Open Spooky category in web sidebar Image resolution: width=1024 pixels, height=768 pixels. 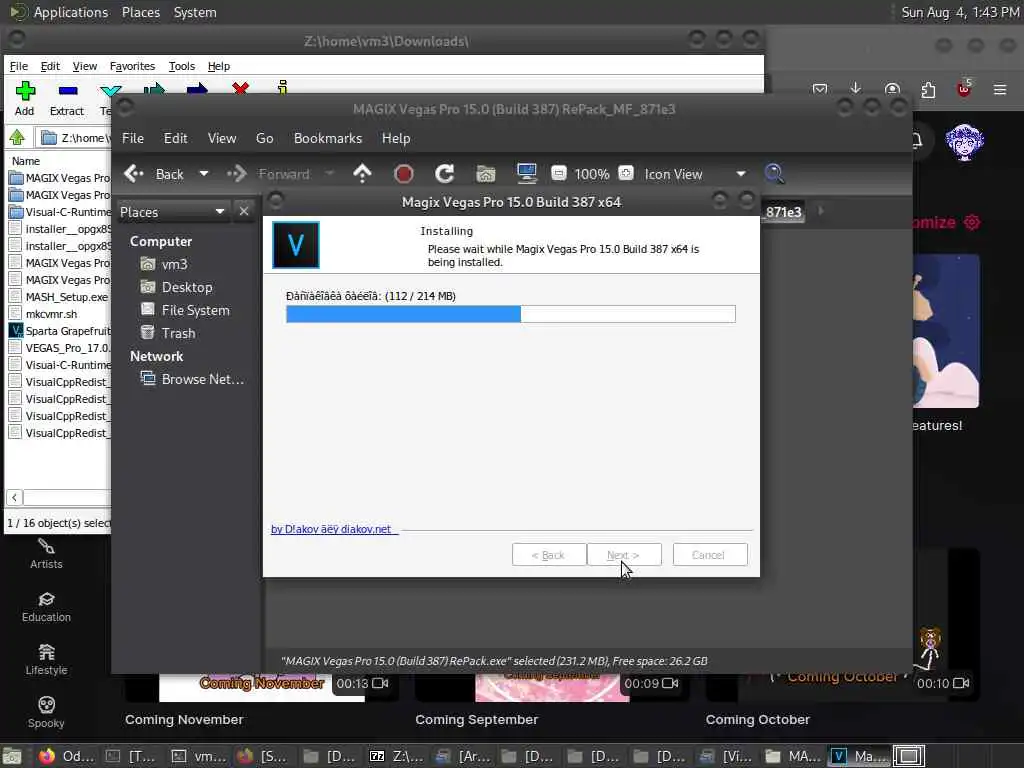pyautogui.click(x=46, y=713)
